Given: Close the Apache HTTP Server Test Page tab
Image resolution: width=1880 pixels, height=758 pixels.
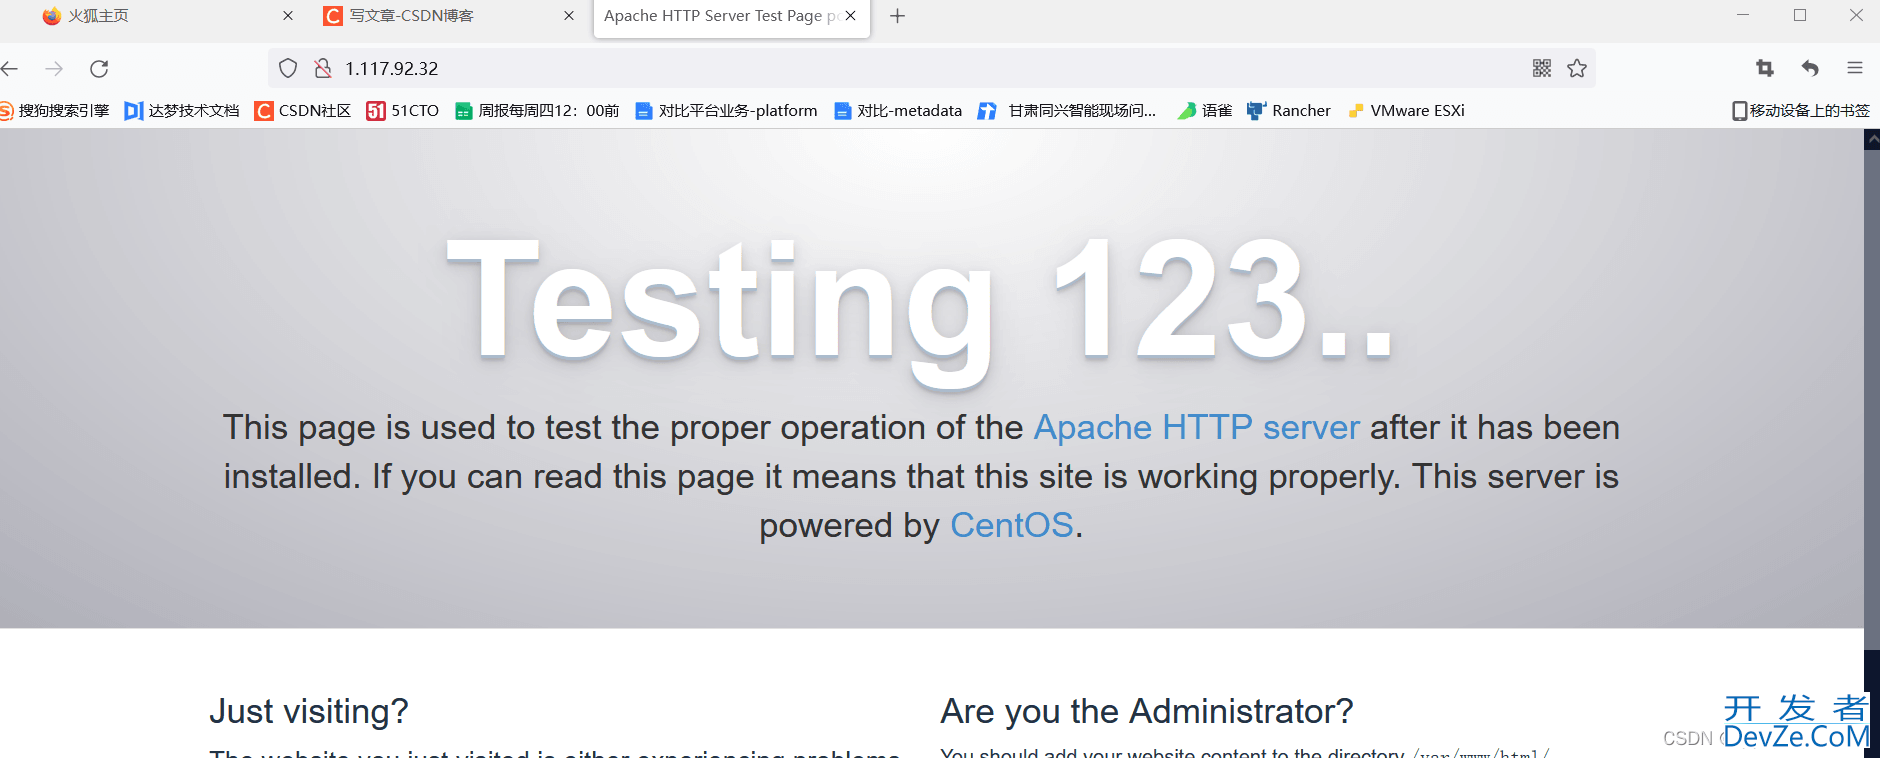Looking at the screenshot, I should coord(850,16).
